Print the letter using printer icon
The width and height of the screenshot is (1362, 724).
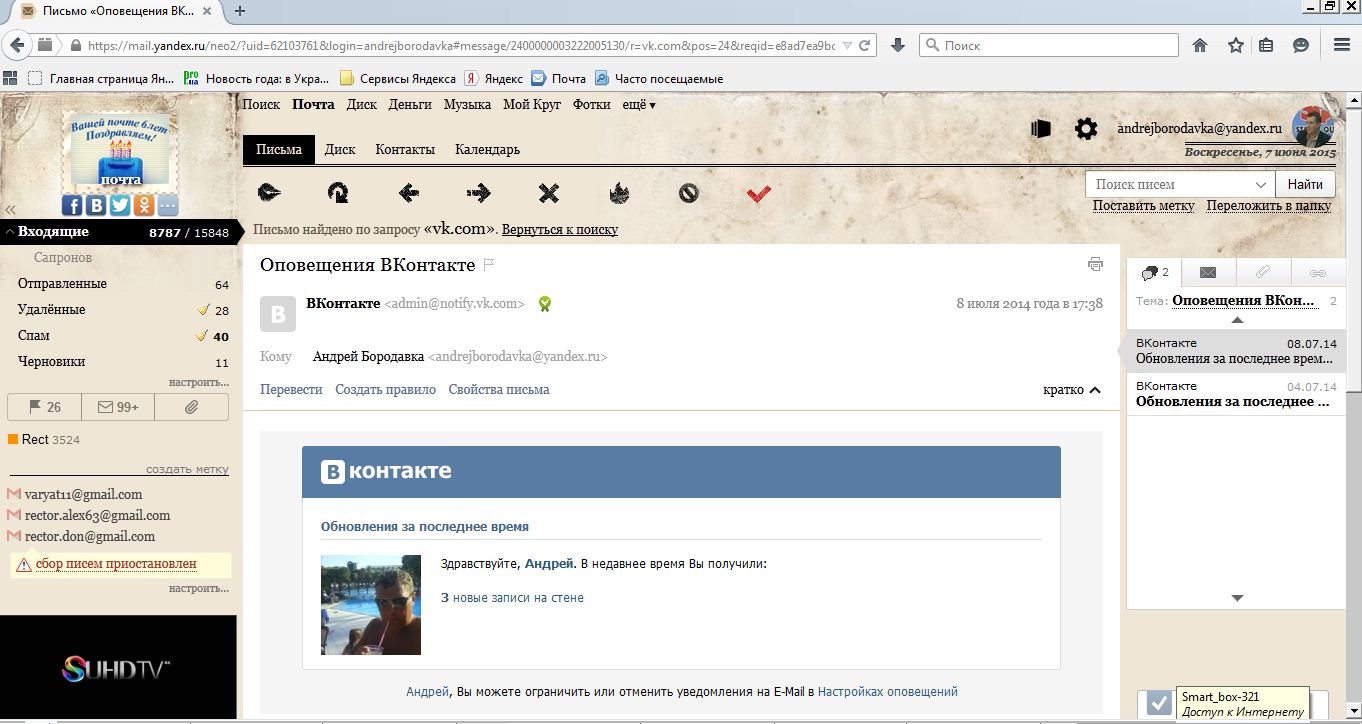(x=1095, y=265)
